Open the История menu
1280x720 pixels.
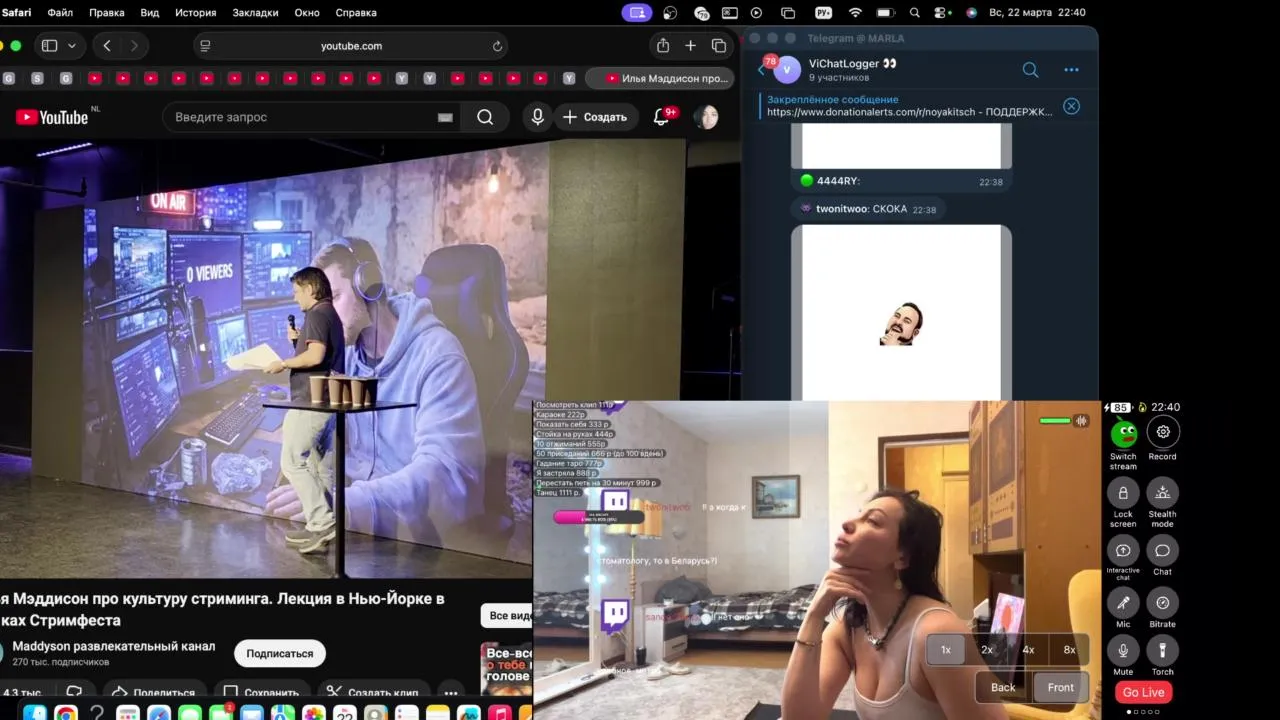pos(196,13)
